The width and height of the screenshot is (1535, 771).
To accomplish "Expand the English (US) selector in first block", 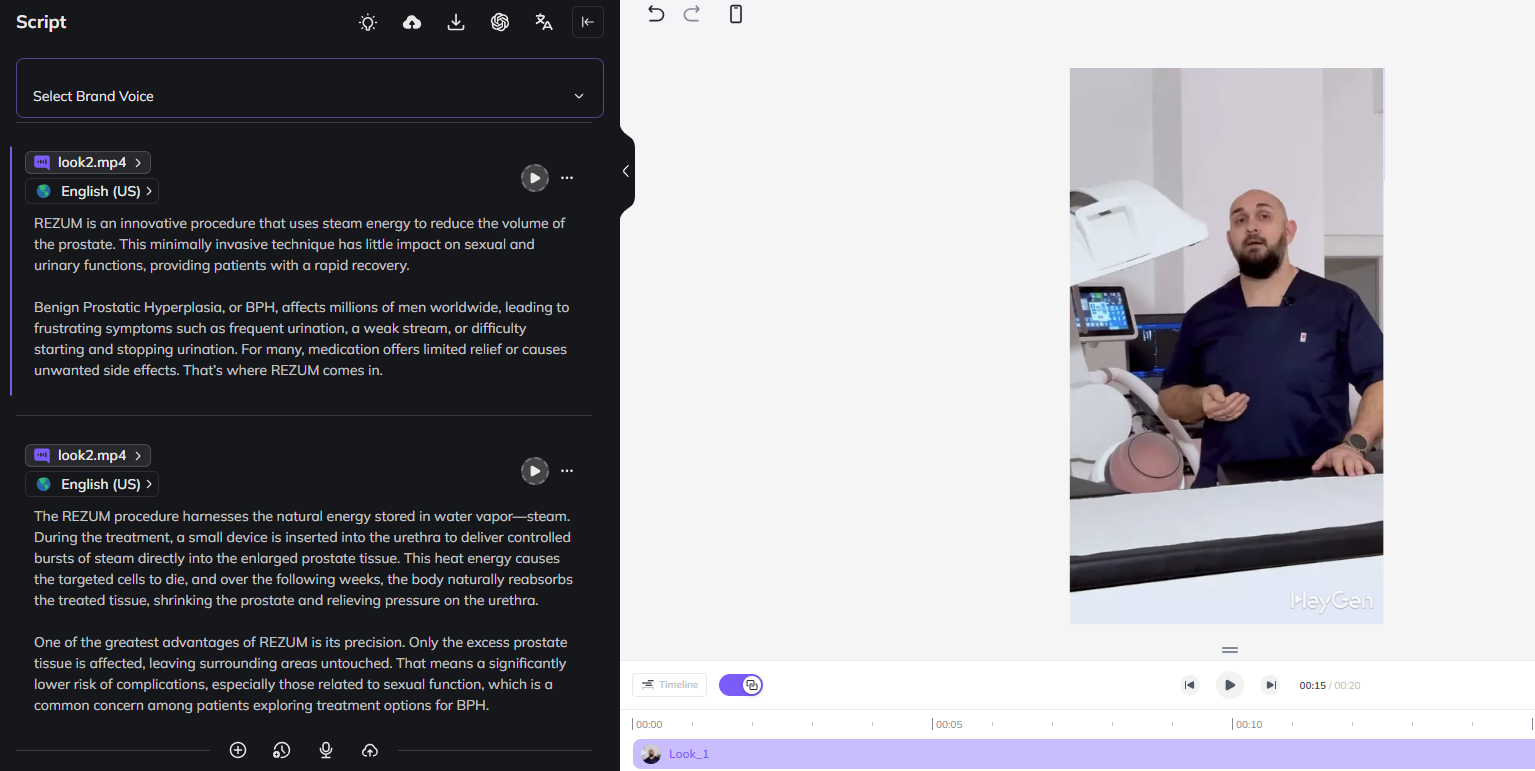I will point(93,191).
